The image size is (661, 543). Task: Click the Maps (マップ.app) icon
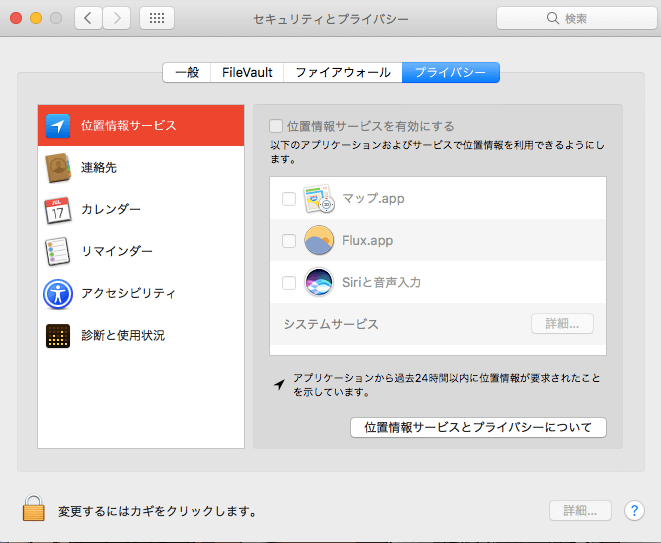point(319,199)
